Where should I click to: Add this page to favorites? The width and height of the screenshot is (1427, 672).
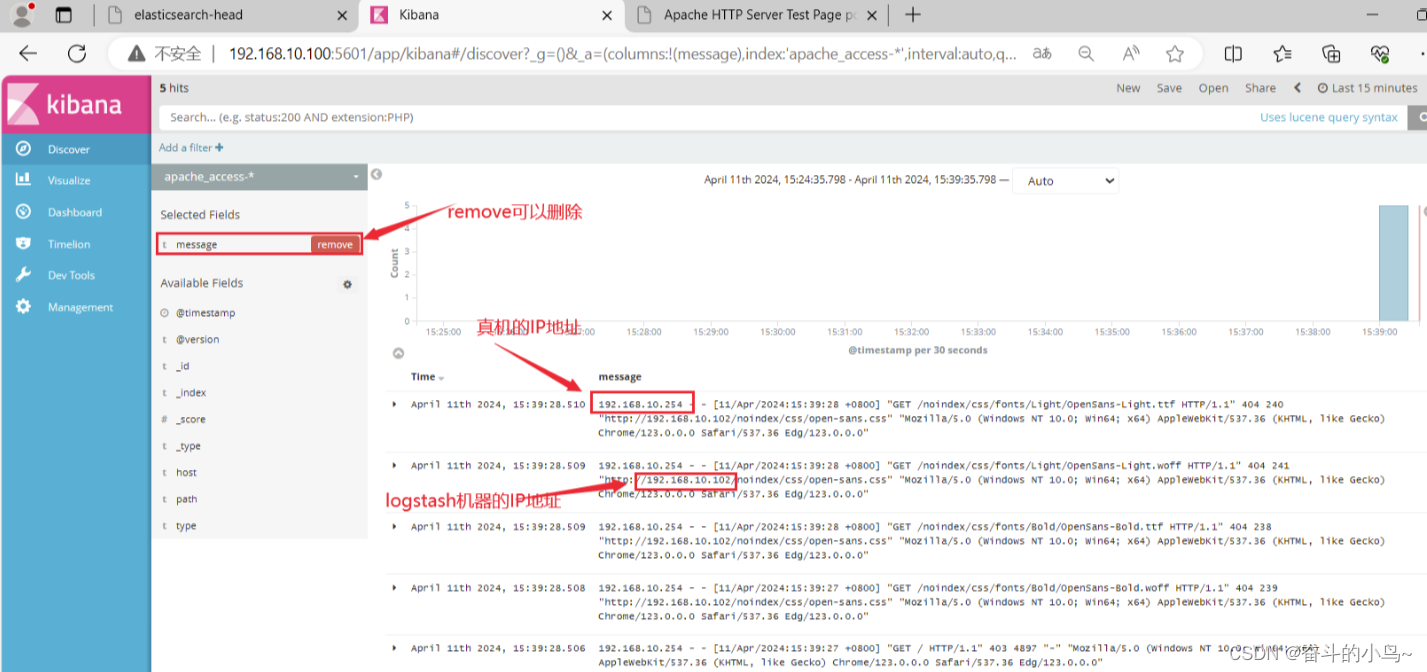(1175, 53)
